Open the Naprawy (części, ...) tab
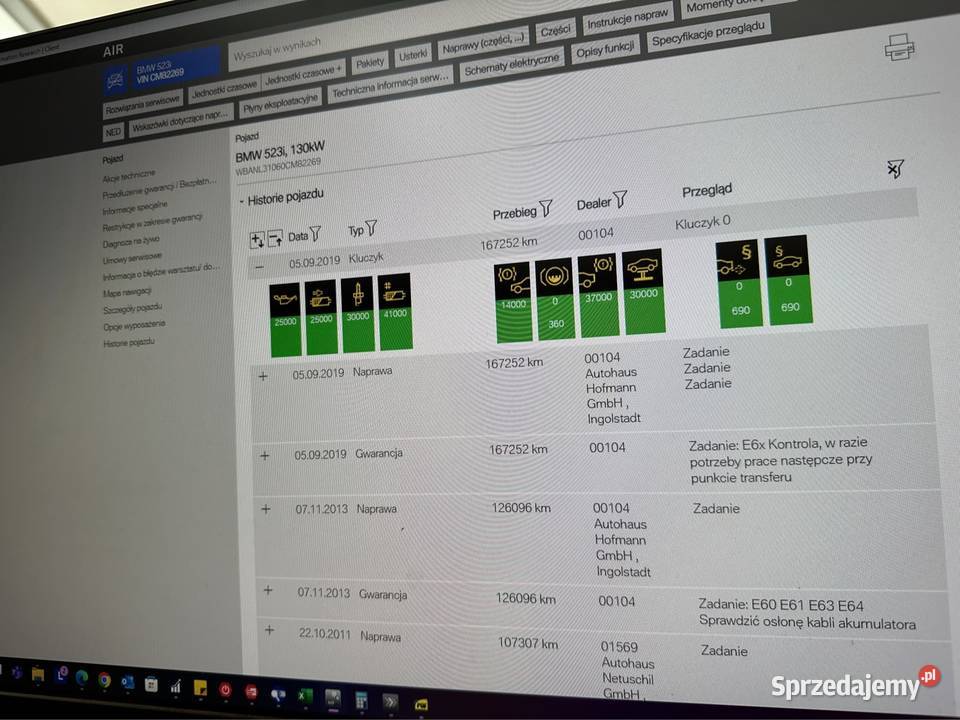This screenshot has width=960, height=720. pos(484,44)
